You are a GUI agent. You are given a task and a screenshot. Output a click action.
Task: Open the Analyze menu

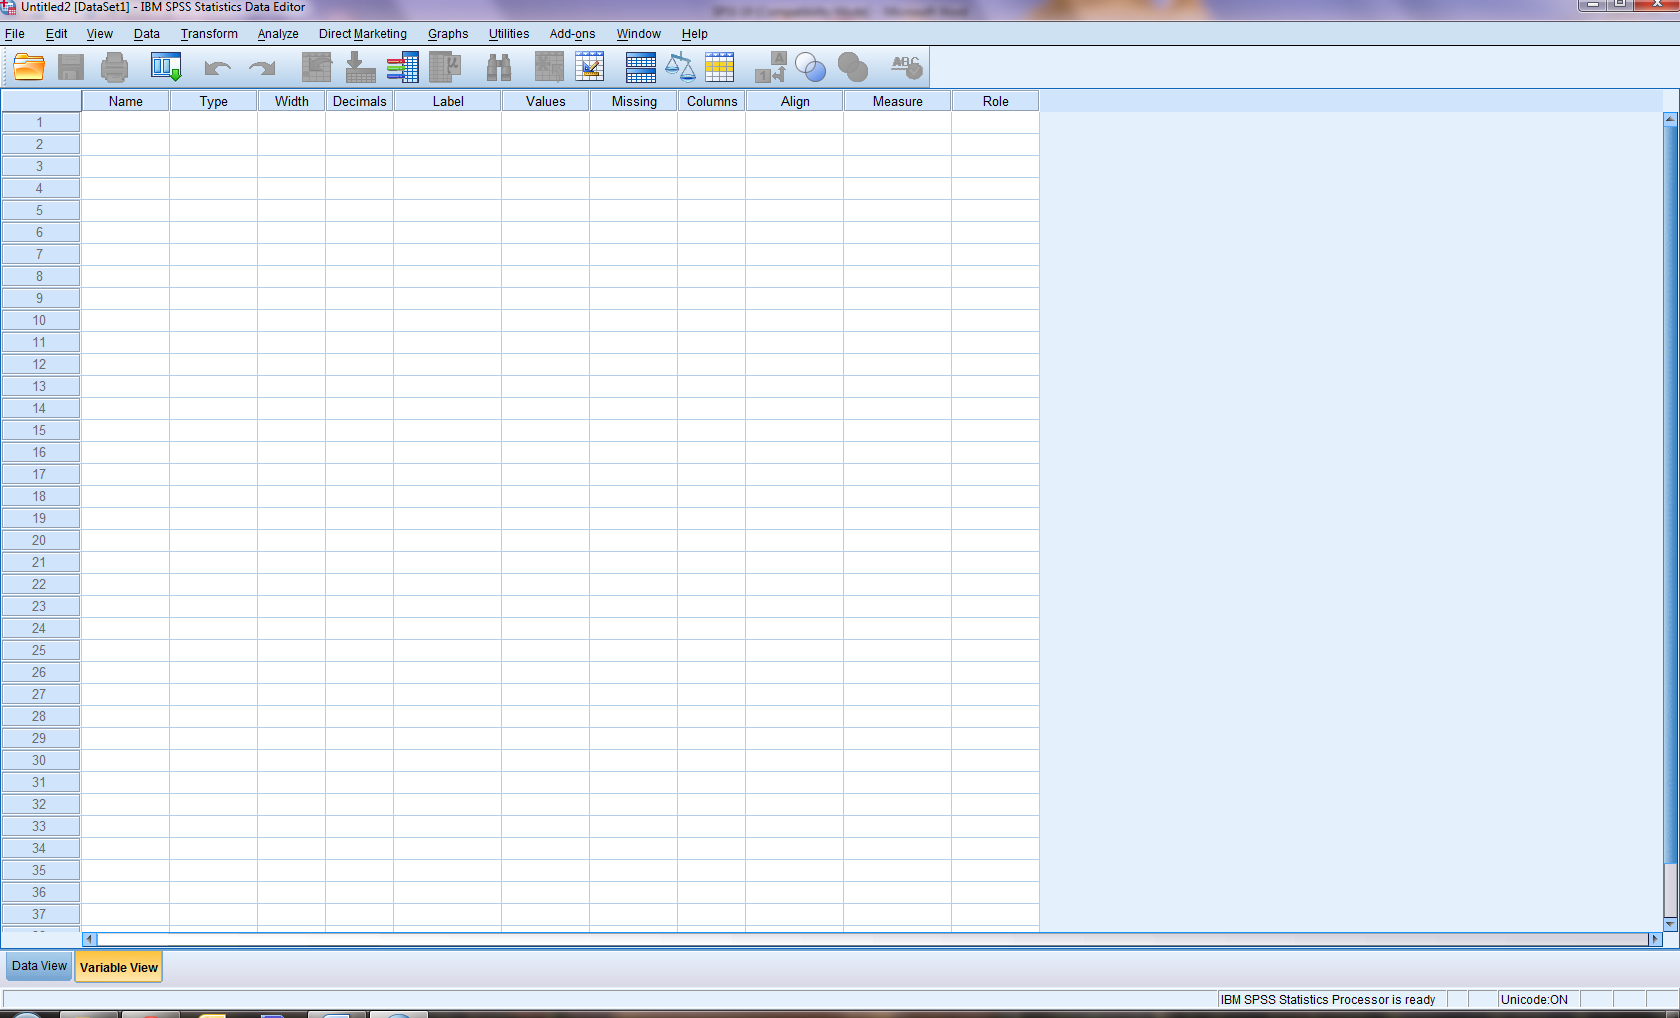coord(278,34)
